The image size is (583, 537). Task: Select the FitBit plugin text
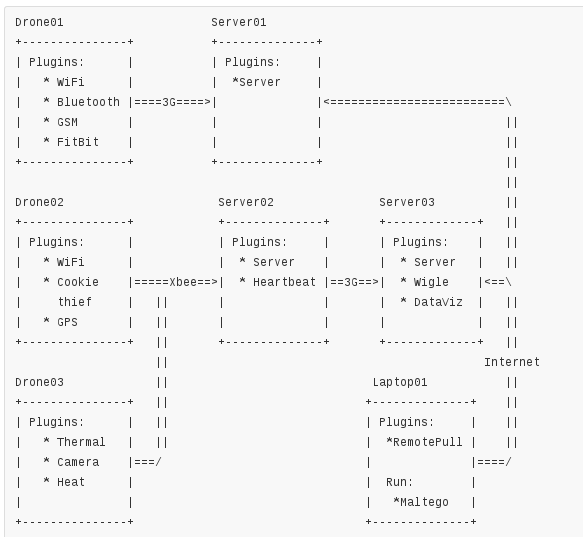point(78,142)
